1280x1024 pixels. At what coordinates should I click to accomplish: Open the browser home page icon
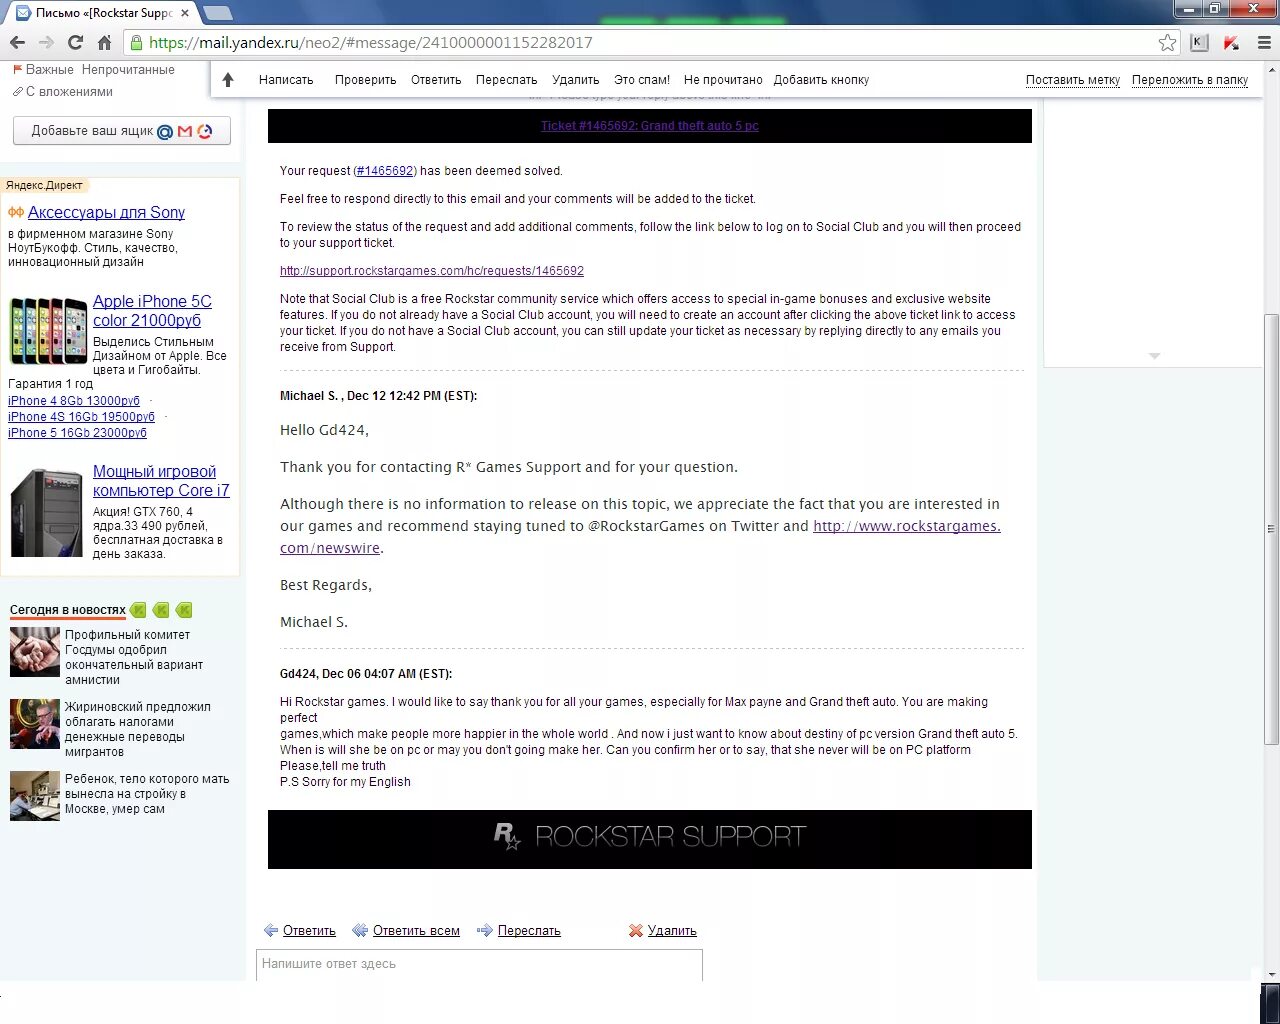pyautogui.click(x=104, y=42)
